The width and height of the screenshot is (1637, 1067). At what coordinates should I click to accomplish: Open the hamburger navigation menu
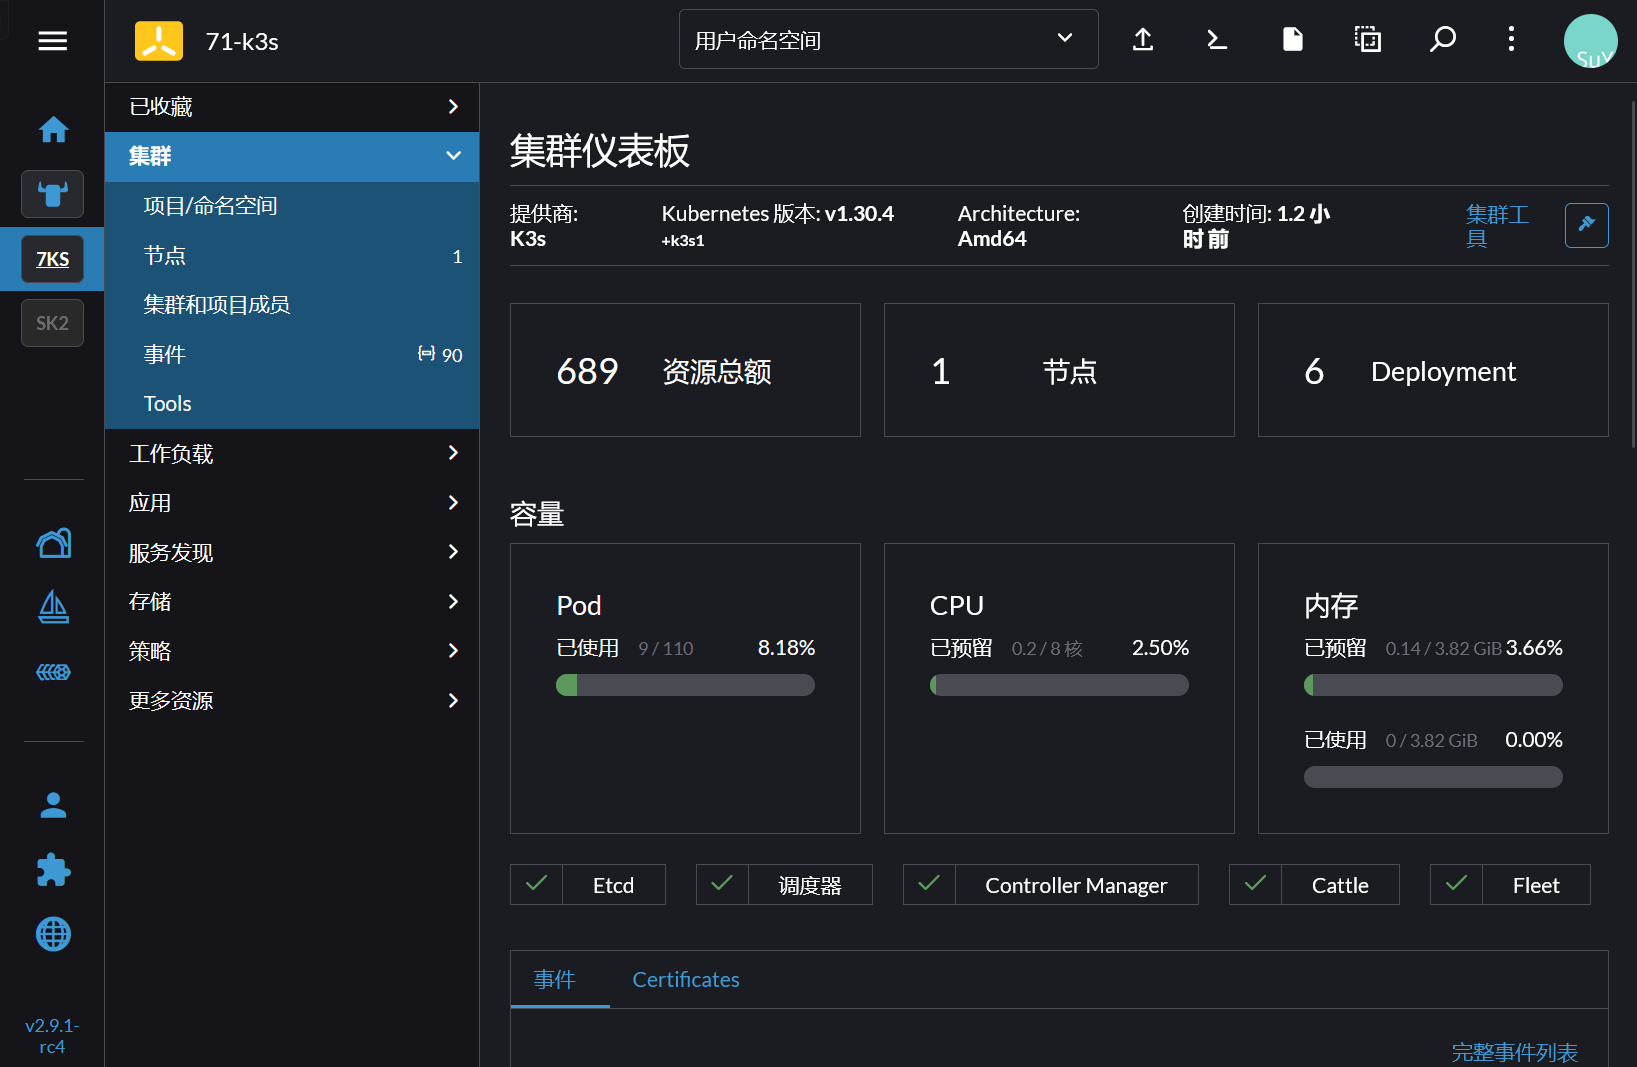[52, 41]
